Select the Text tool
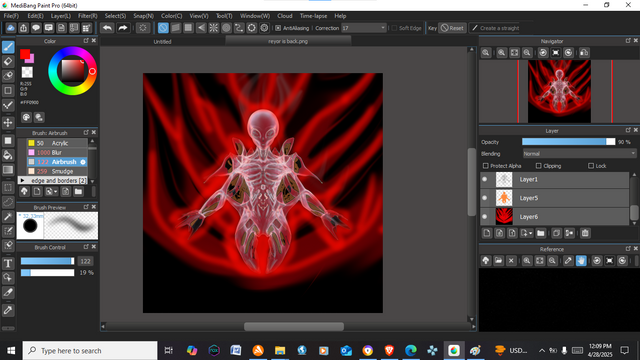The height and width of the screenshot is (360, 640). point(8,264)
